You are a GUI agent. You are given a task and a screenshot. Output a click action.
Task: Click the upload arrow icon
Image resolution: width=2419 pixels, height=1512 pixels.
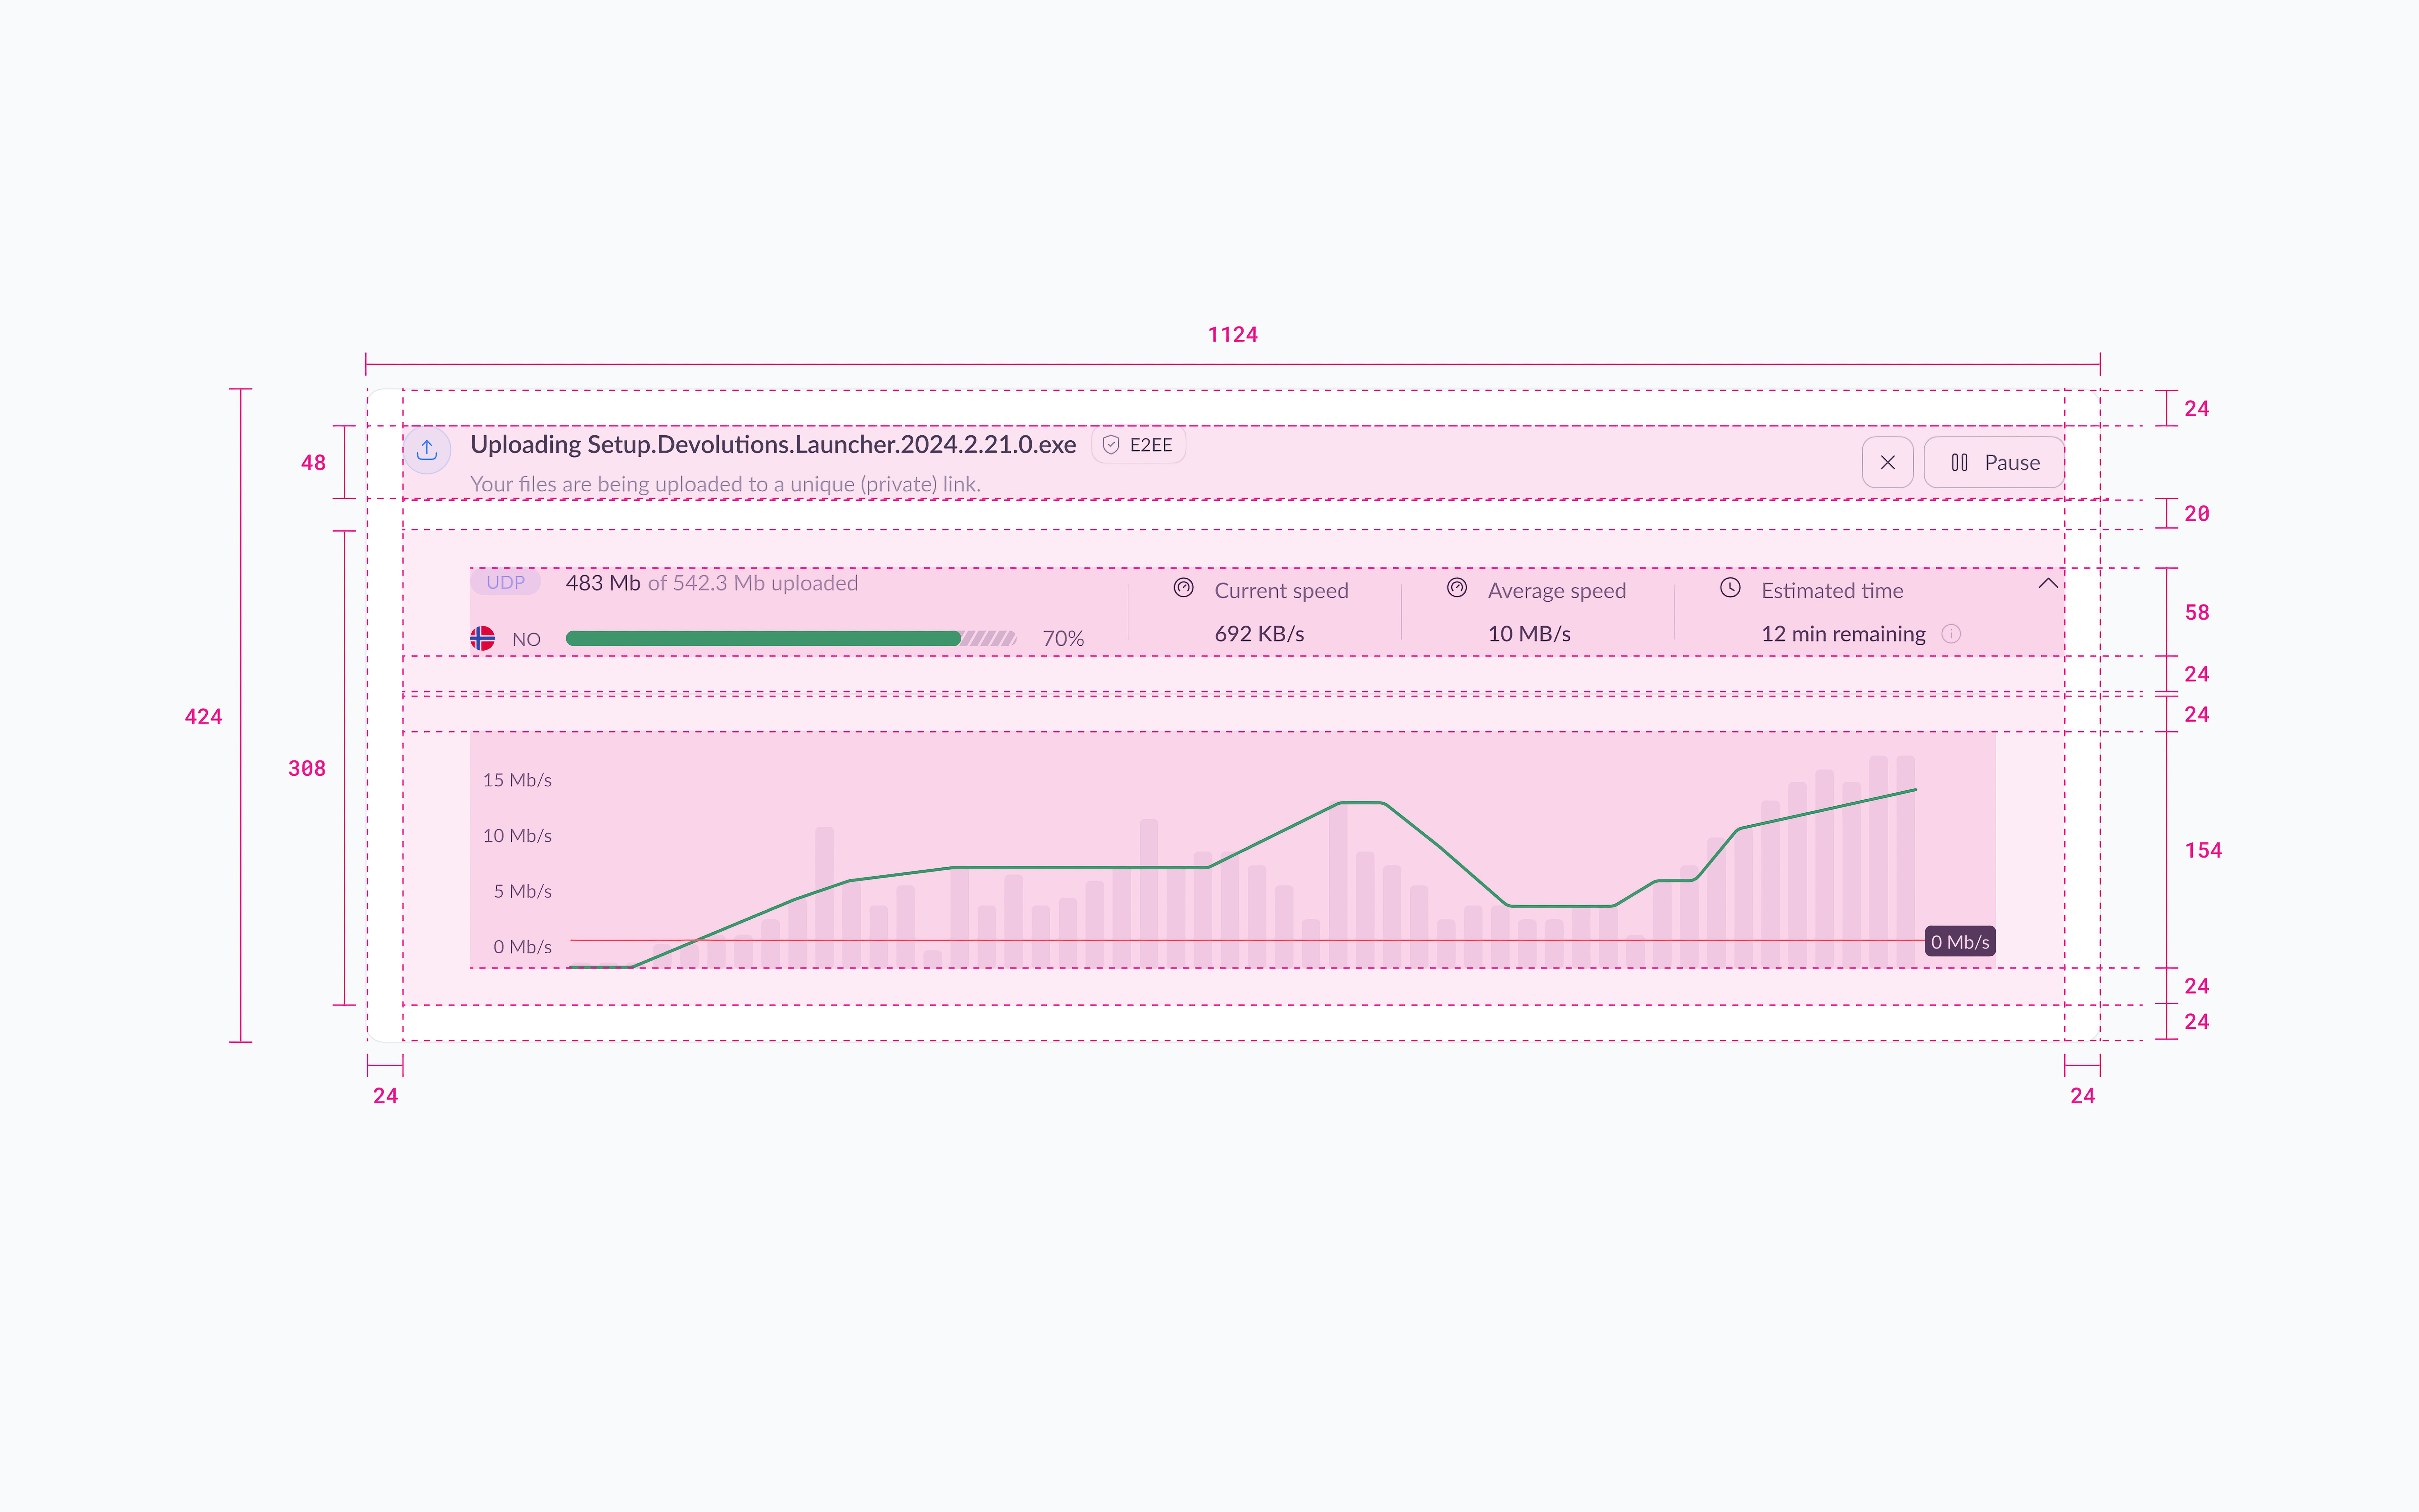point(427,449)
